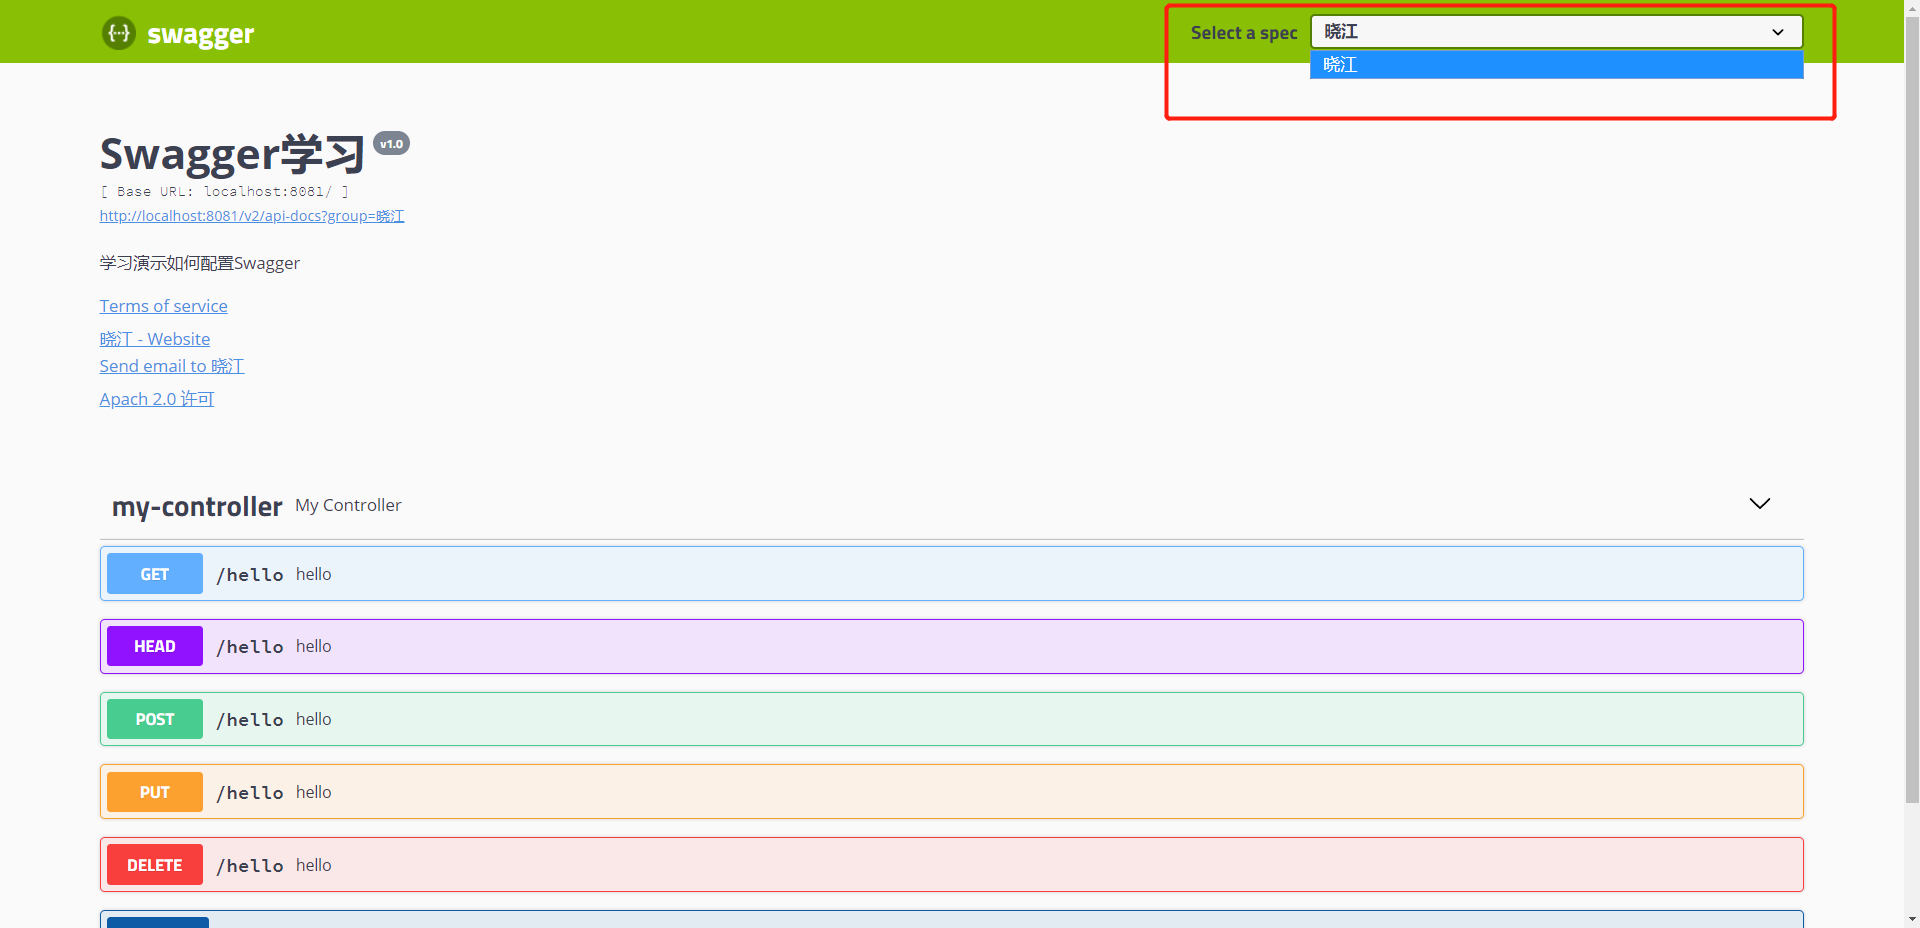Click the my-controller tag heading
Image resolution: width=1920 pixels, height=928 pixels.
coord(197,507)
